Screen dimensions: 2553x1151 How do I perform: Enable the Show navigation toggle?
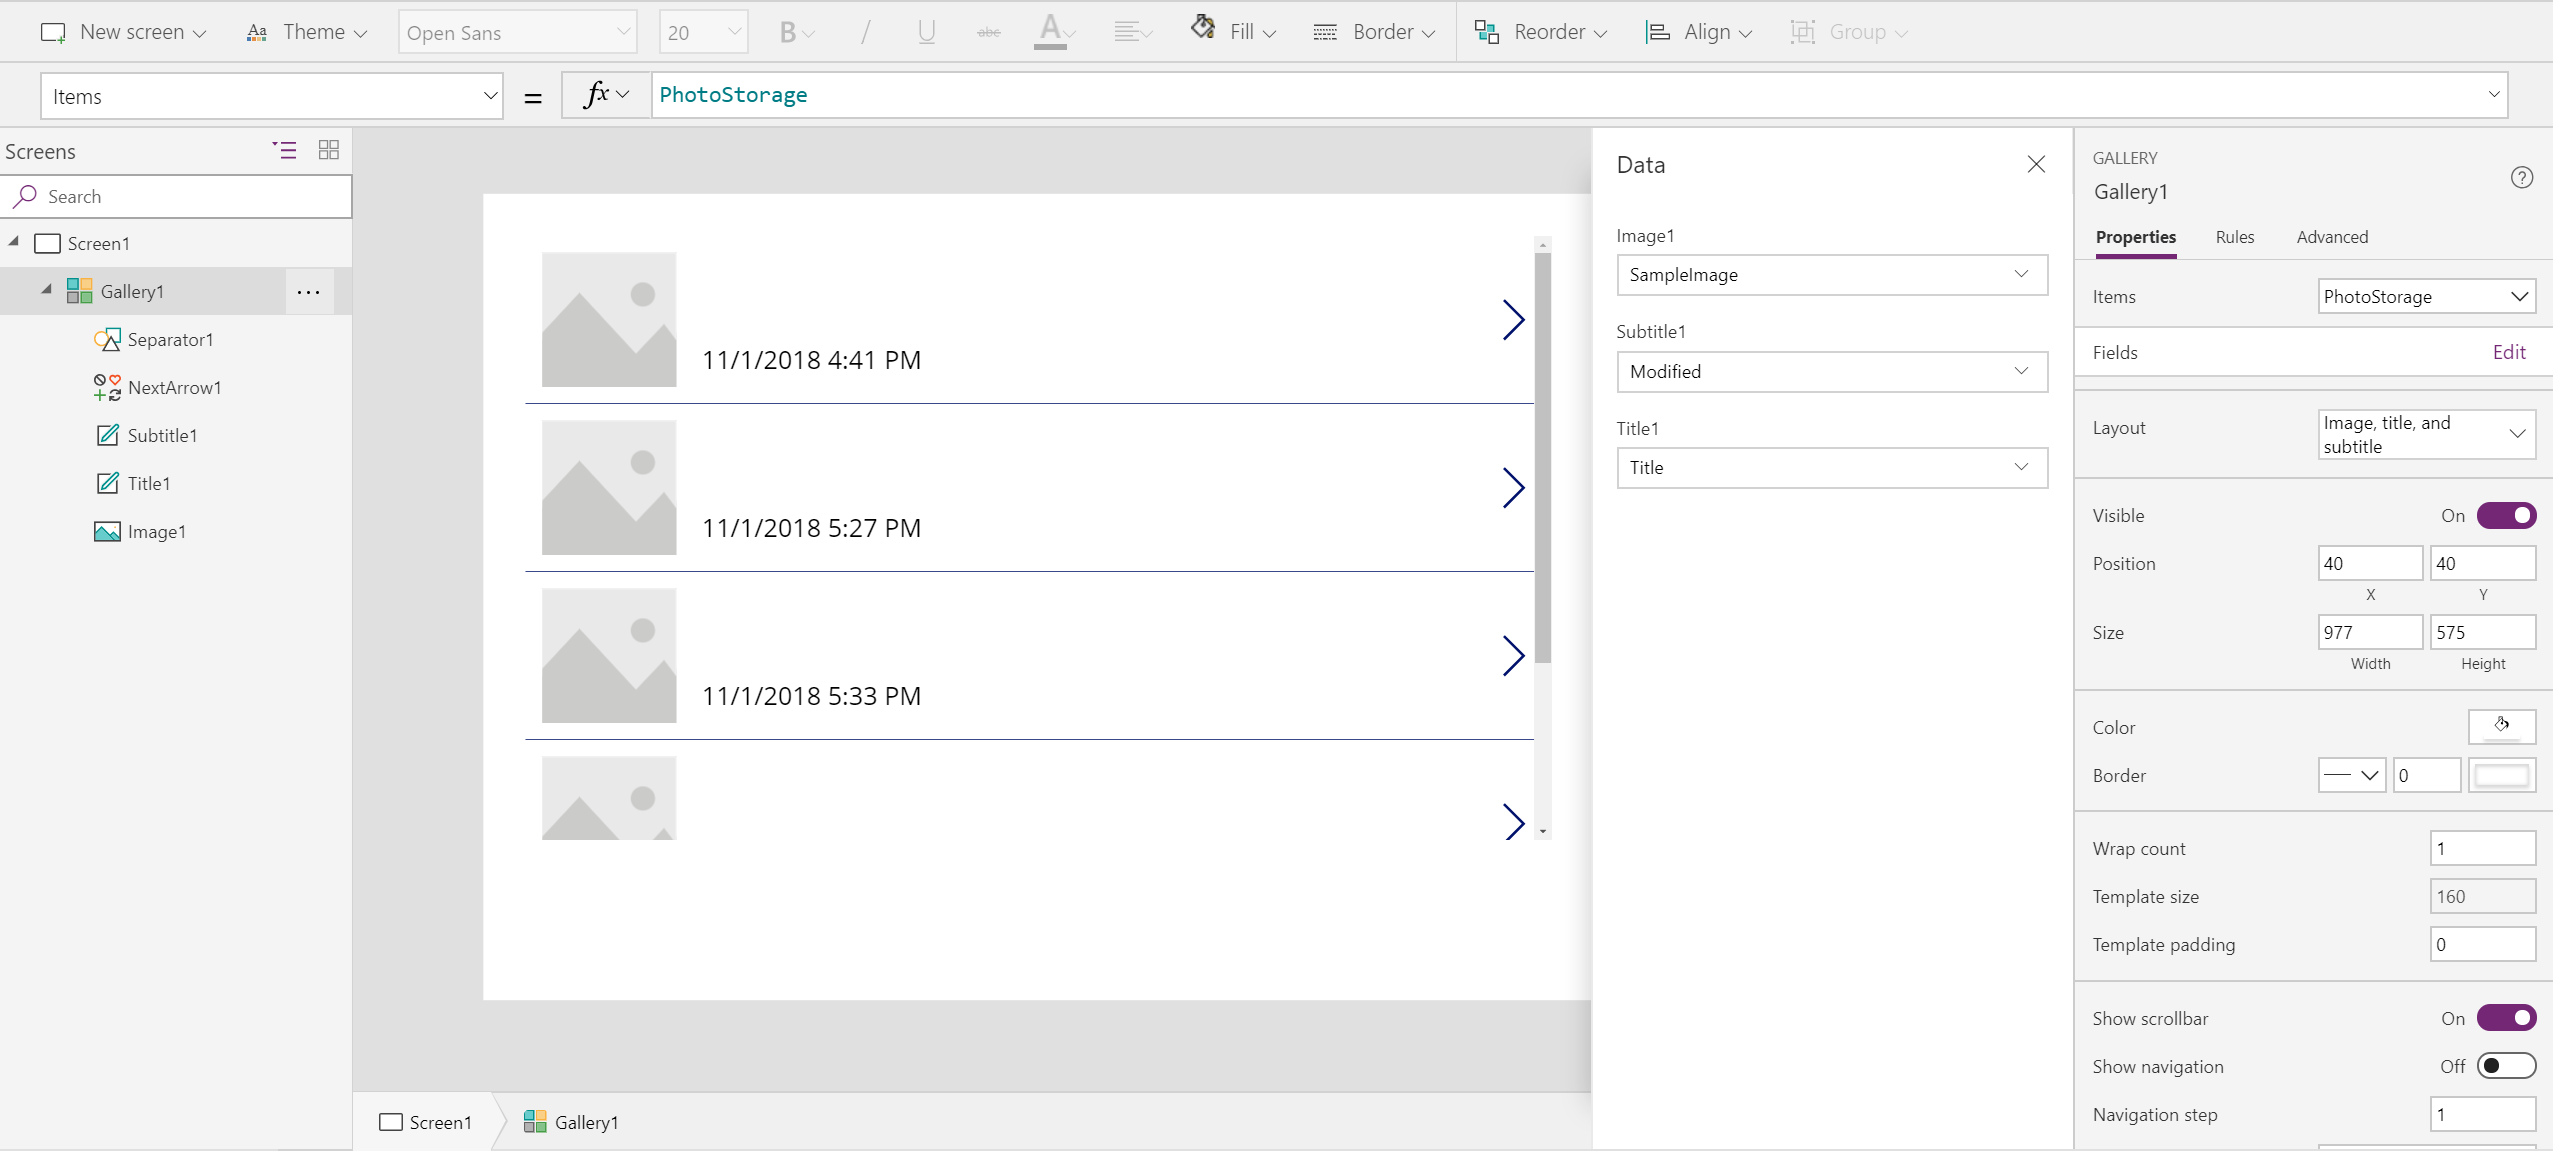(x=2506, y=1066)
